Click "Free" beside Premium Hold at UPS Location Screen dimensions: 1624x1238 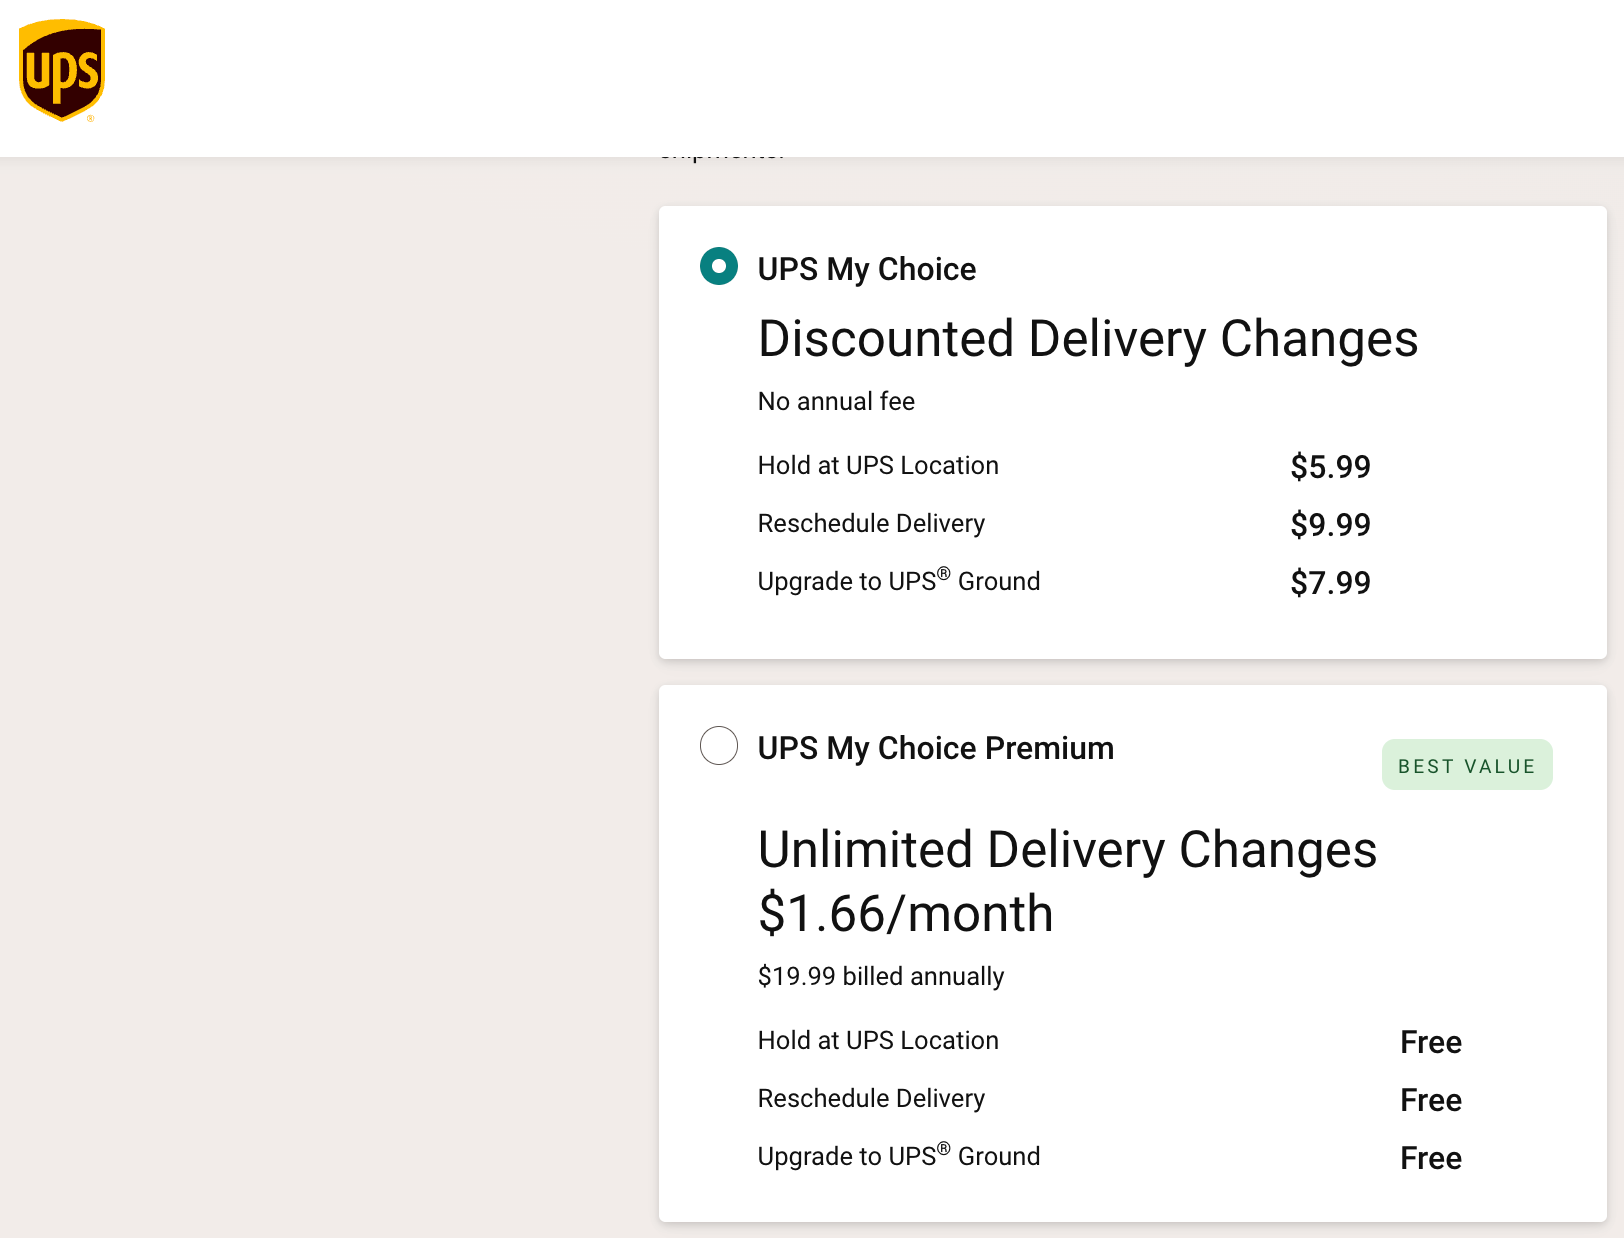tap(1430, 1042)
